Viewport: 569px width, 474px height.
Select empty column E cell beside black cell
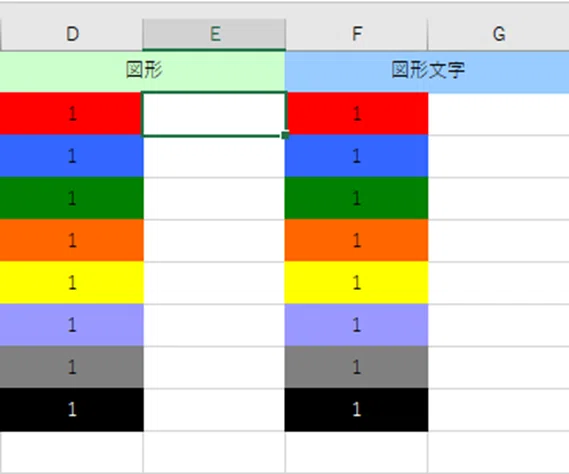[x=214, y=409]
